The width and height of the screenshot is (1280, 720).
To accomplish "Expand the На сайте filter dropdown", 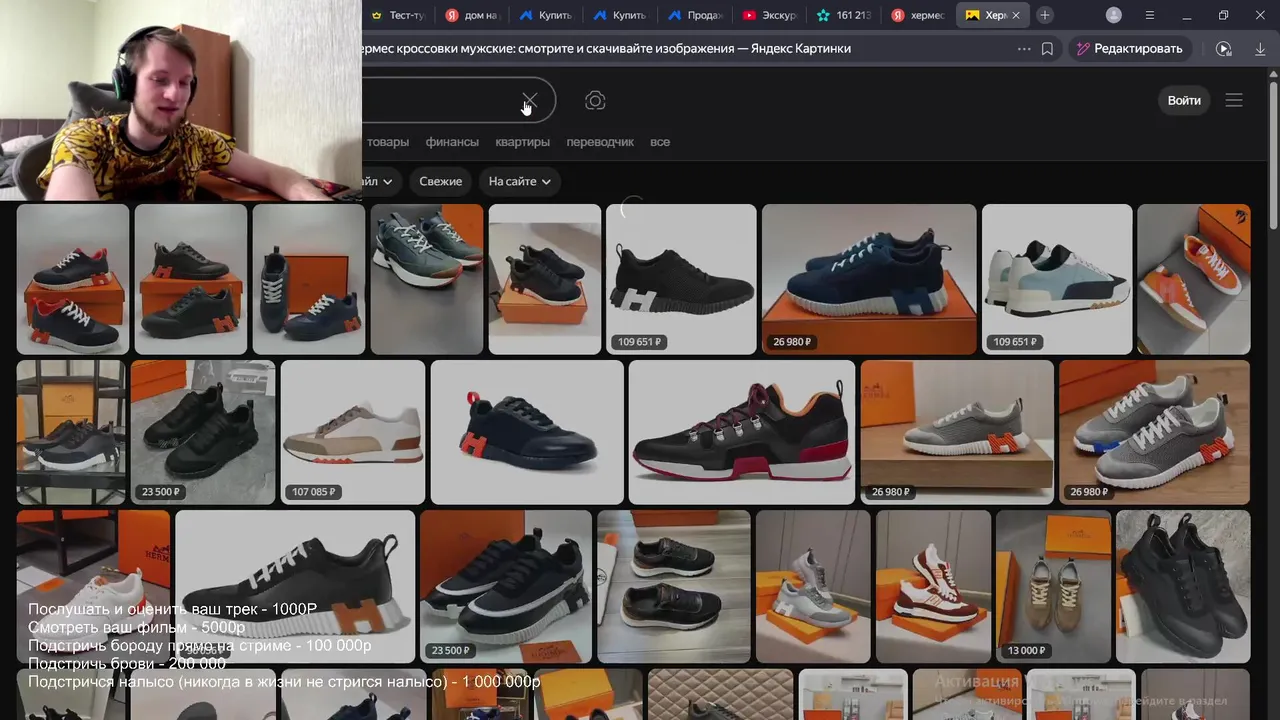I will 519,181.
